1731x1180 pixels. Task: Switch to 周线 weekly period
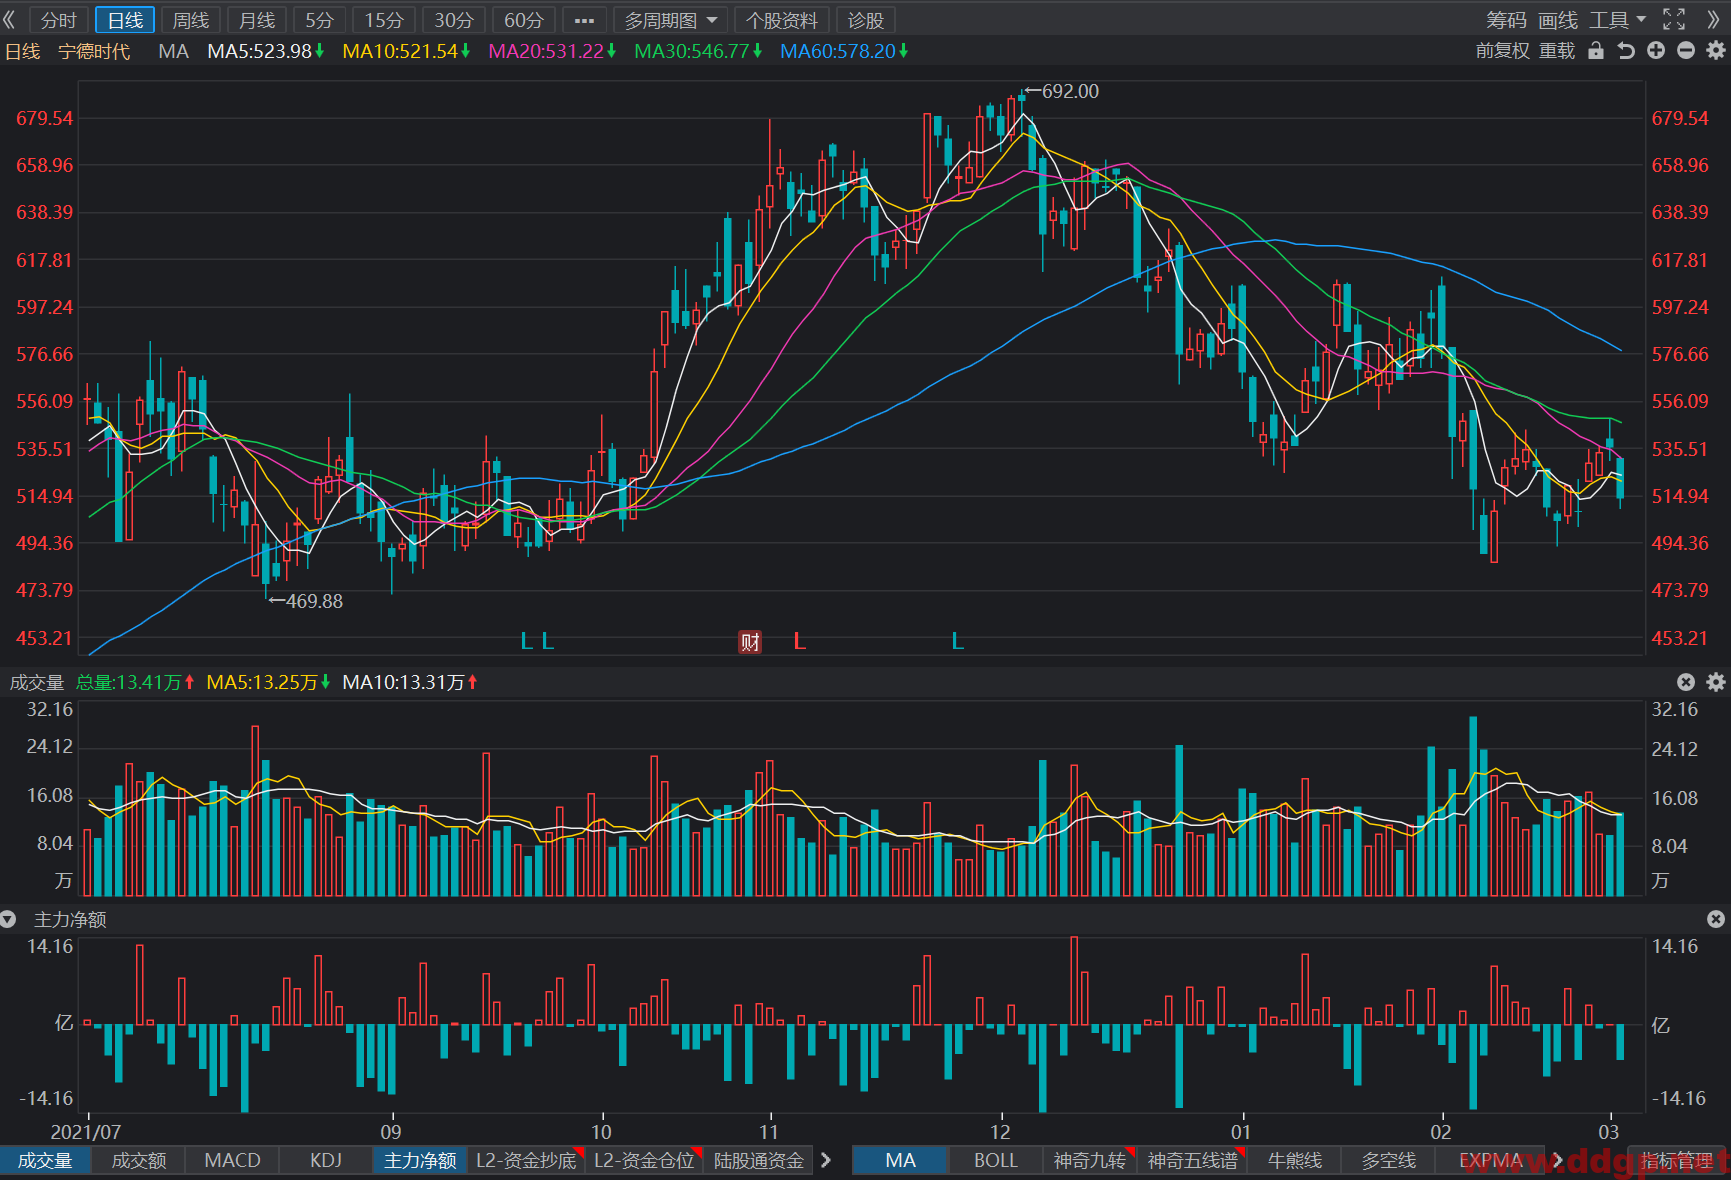(x=191, y=20)
